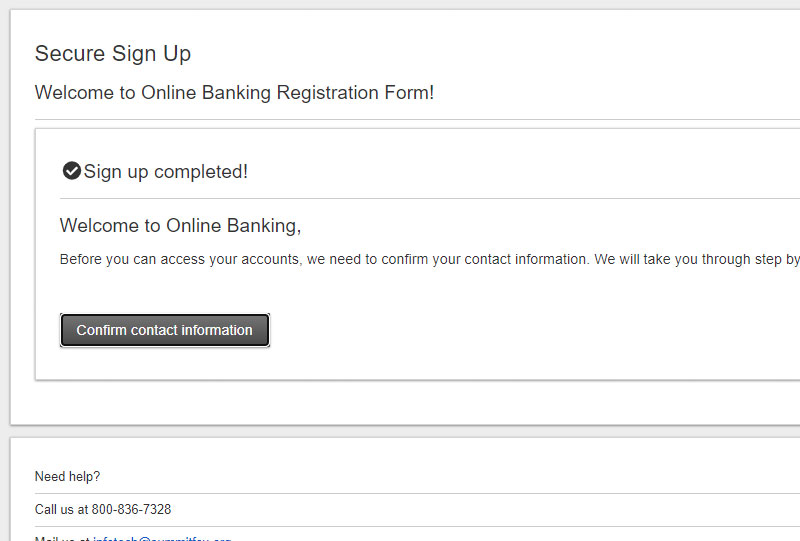800x541 pixels.
Task: Click the 'Before you can access your accounts' paragraph
Action: click(430, 259)
